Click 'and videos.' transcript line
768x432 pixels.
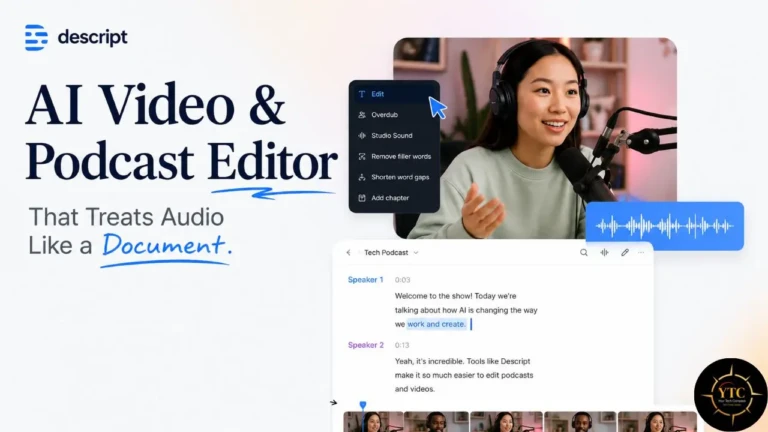pyautogui.click(x=415, y=389)
